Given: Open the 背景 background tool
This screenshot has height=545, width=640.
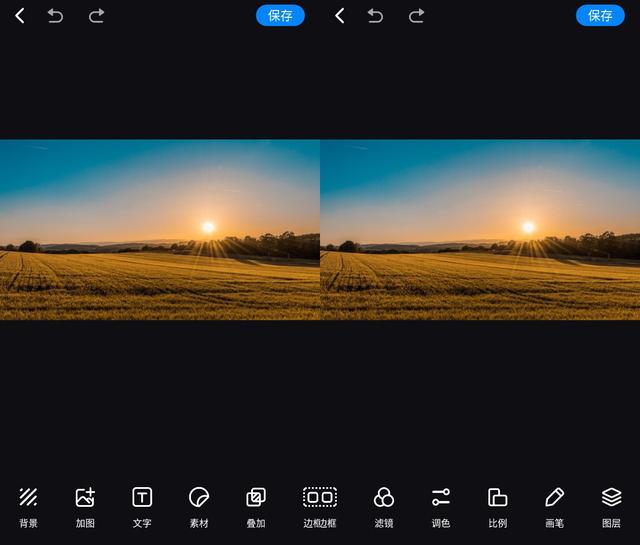Looking at the screenshot, I should tap(28, 505).
